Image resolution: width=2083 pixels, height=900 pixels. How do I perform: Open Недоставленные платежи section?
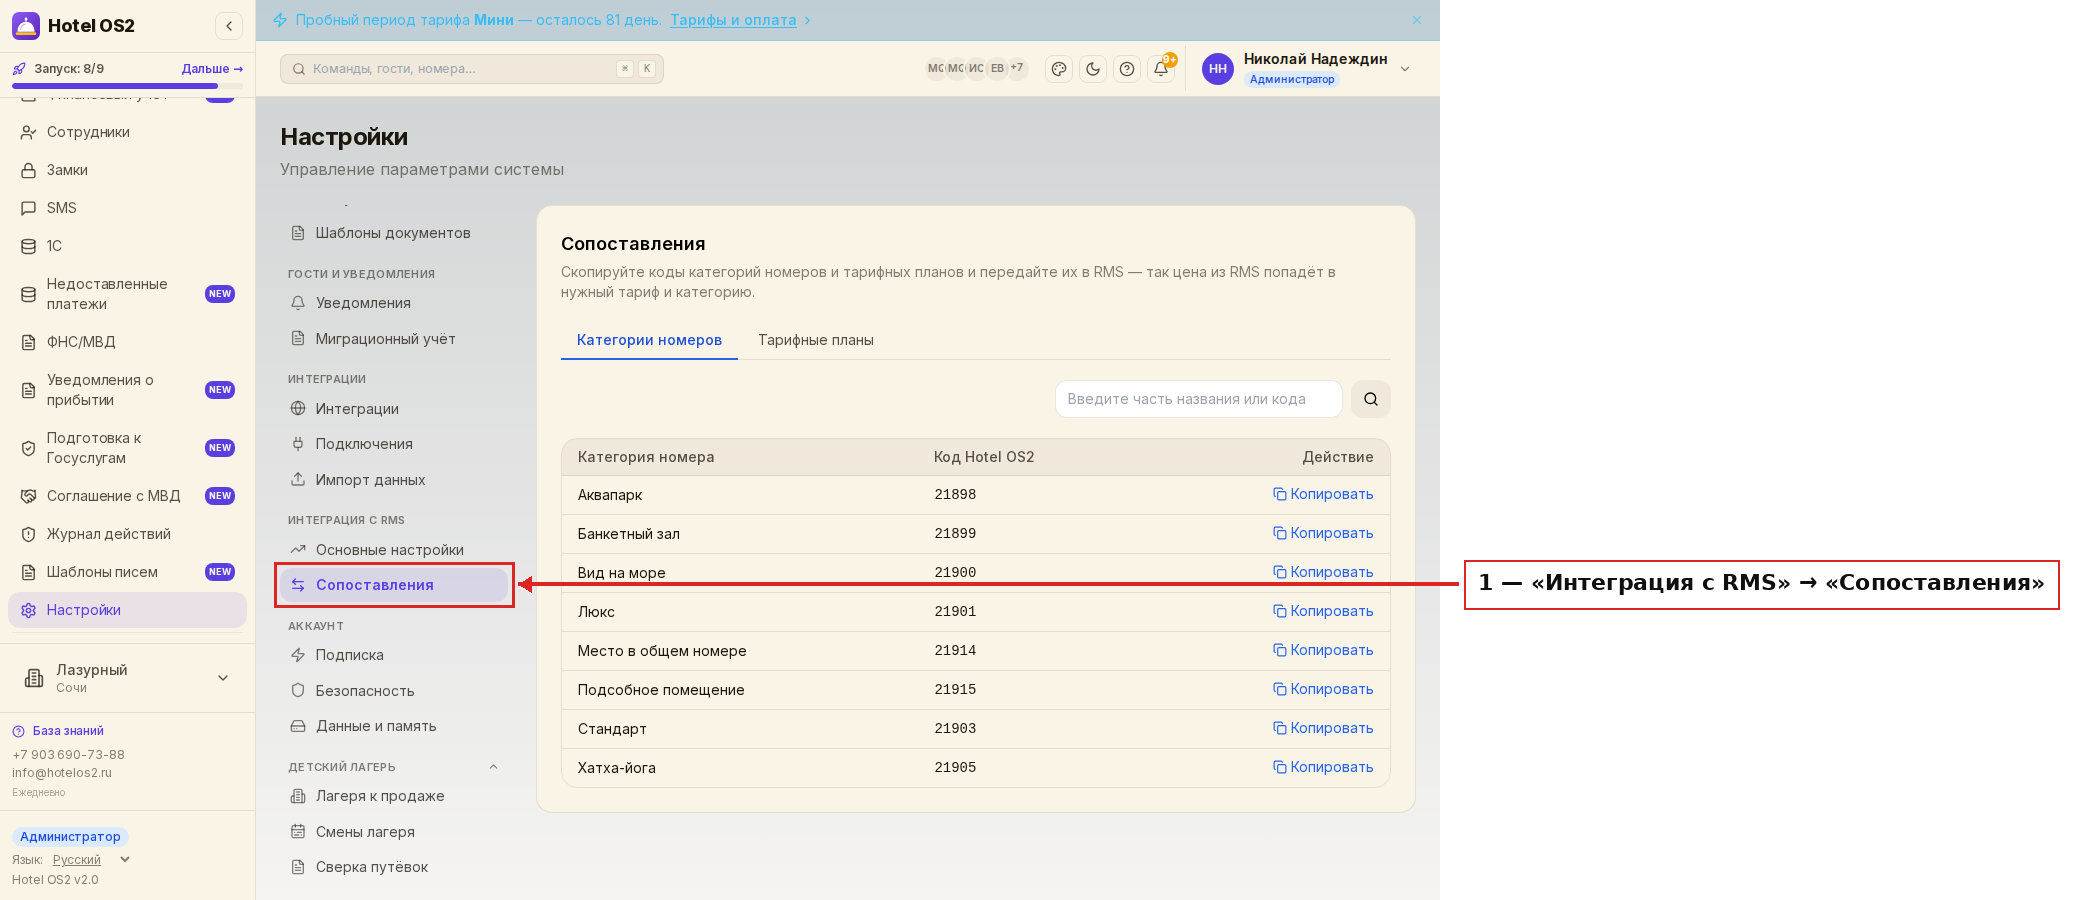click(x=128, y=294)
